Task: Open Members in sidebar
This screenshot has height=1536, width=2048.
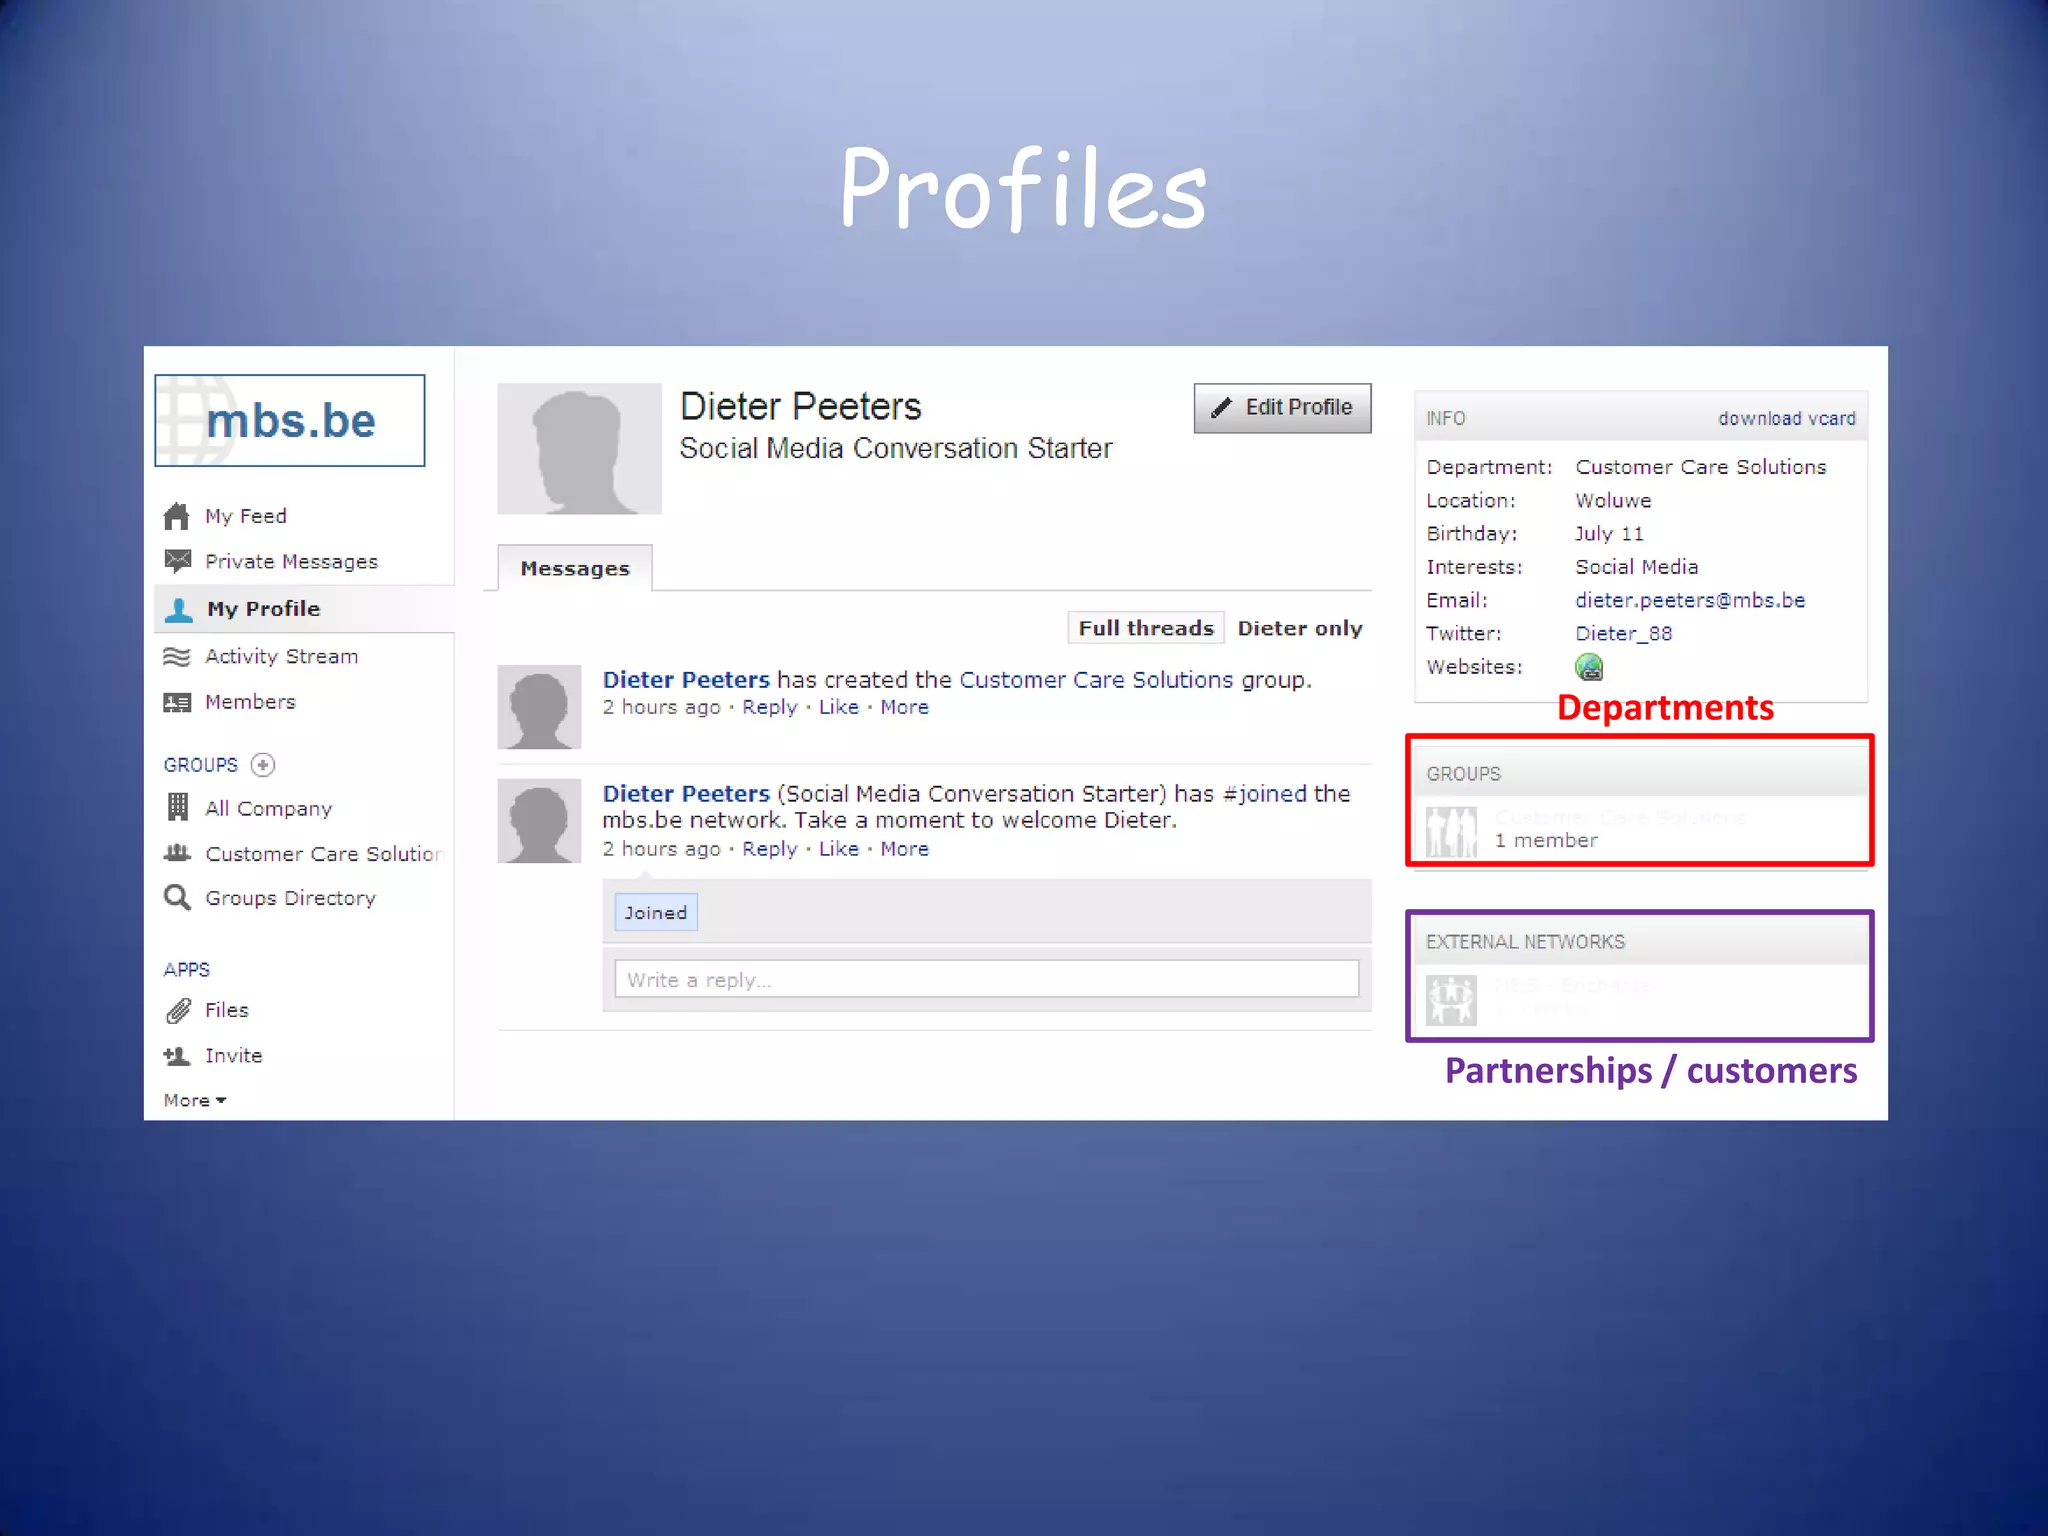Action: [251, 702]
